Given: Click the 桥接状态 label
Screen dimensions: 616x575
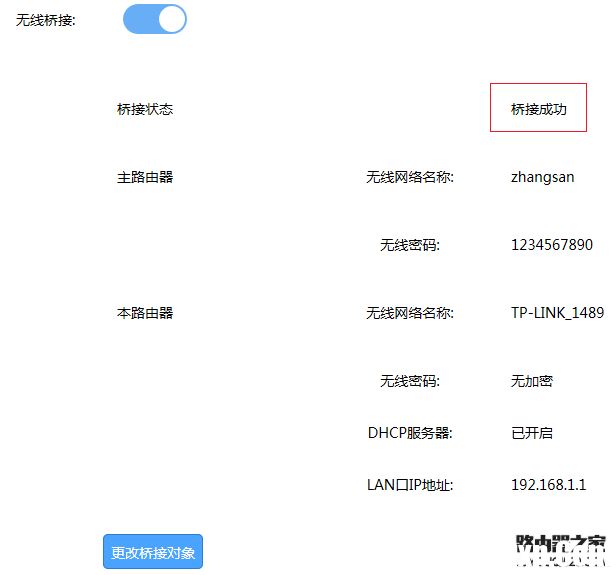Looking at the screenshot, I should tap(145, 109).
